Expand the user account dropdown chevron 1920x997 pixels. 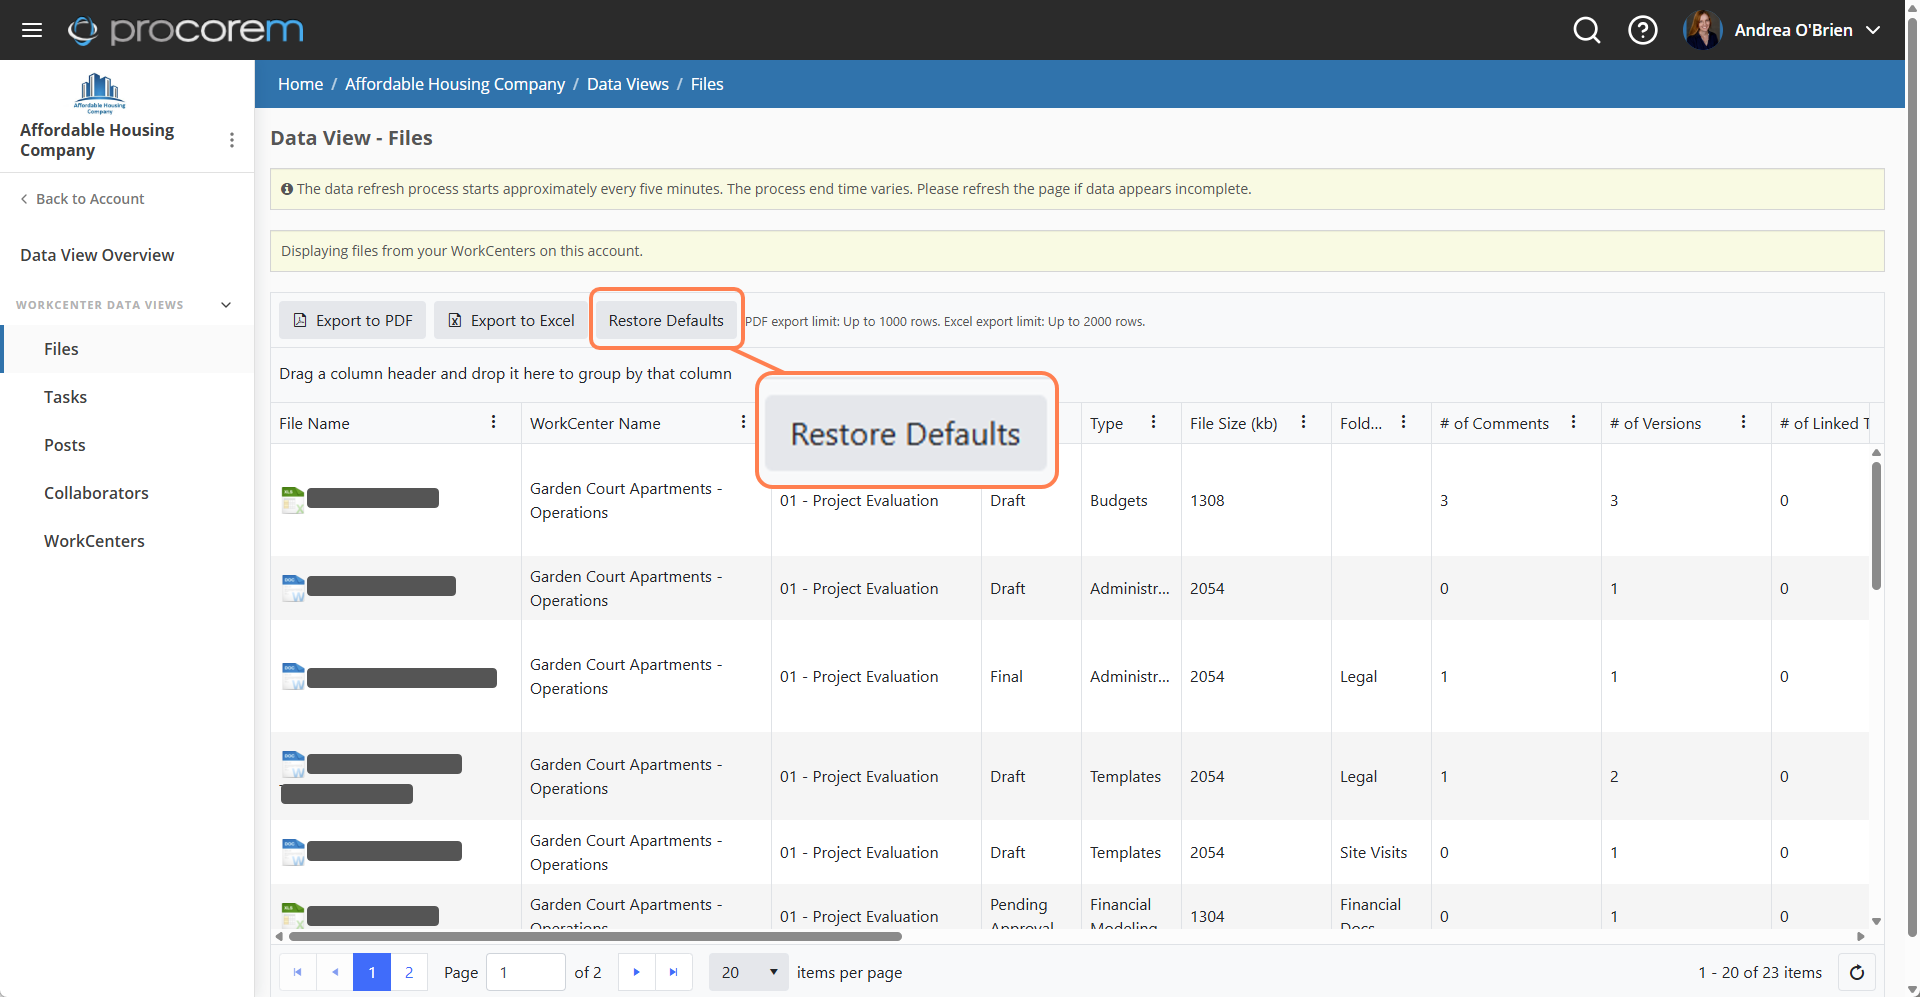(x=1874, y=30)
